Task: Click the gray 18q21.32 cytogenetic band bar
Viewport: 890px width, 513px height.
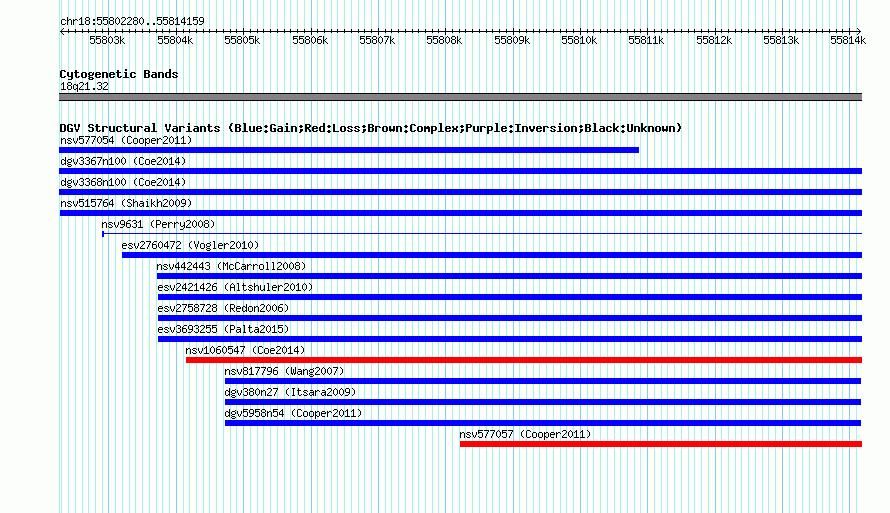Action: click(460, 97)
